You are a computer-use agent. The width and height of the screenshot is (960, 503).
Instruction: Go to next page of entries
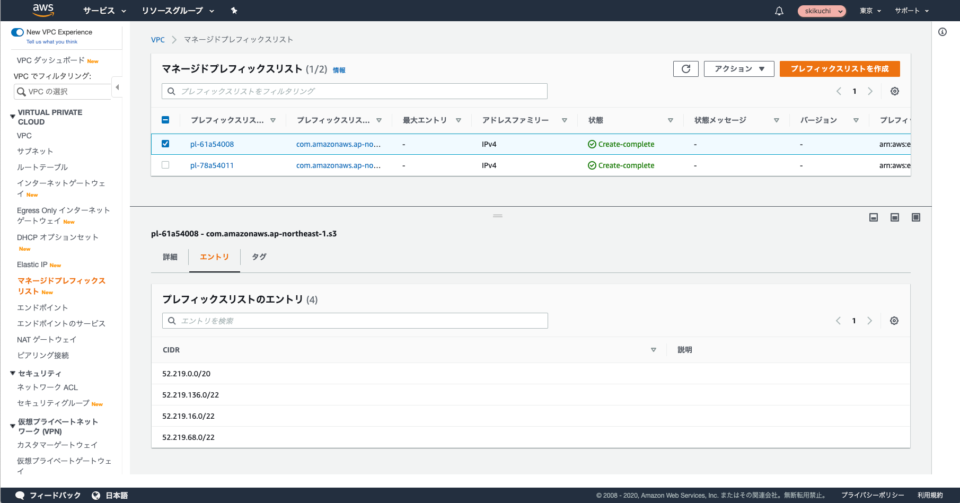pos(869,321)
